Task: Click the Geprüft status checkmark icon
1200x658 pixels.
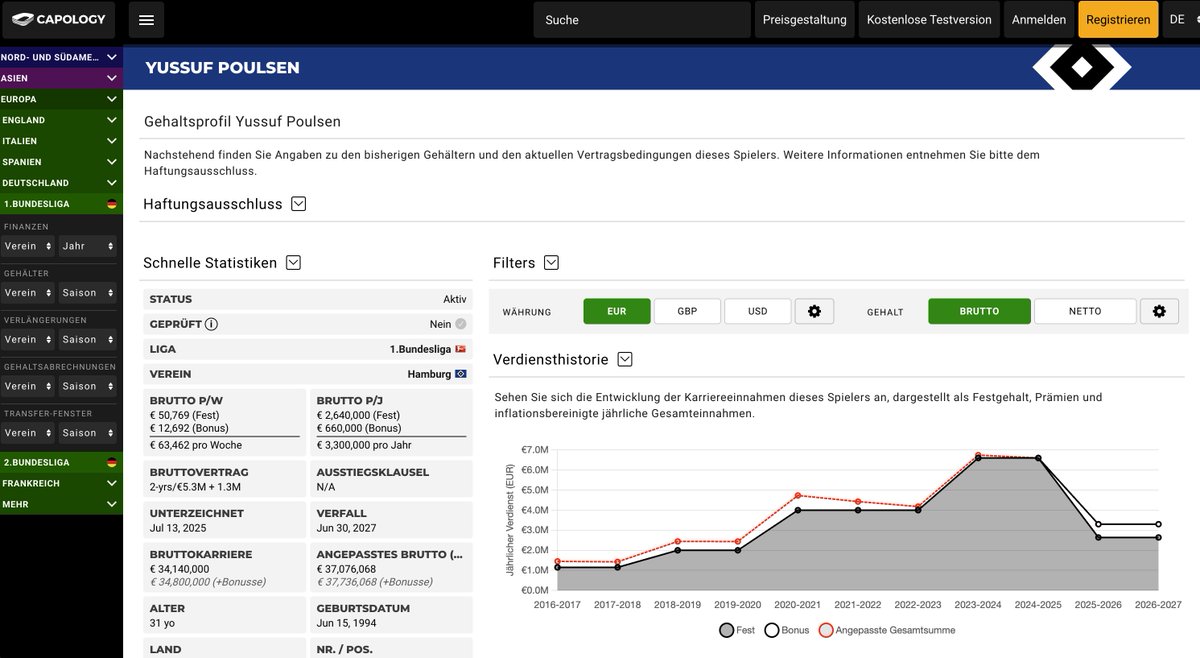Action: coord(460,324)
